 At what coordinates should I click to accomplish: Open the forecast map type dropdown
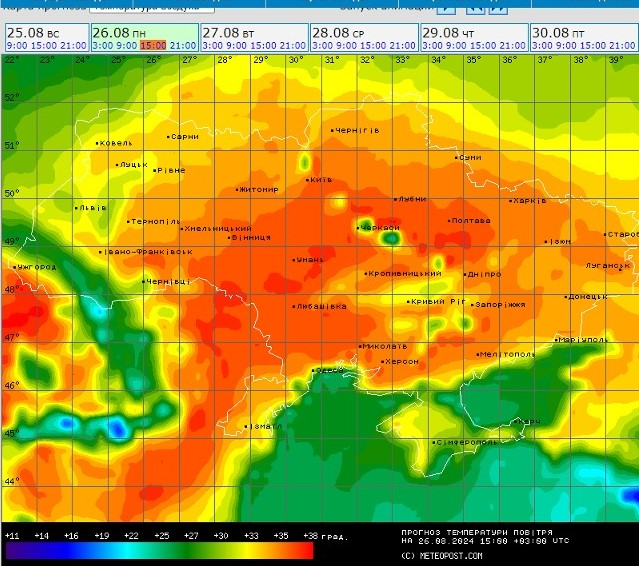click(x=150, y=7)
